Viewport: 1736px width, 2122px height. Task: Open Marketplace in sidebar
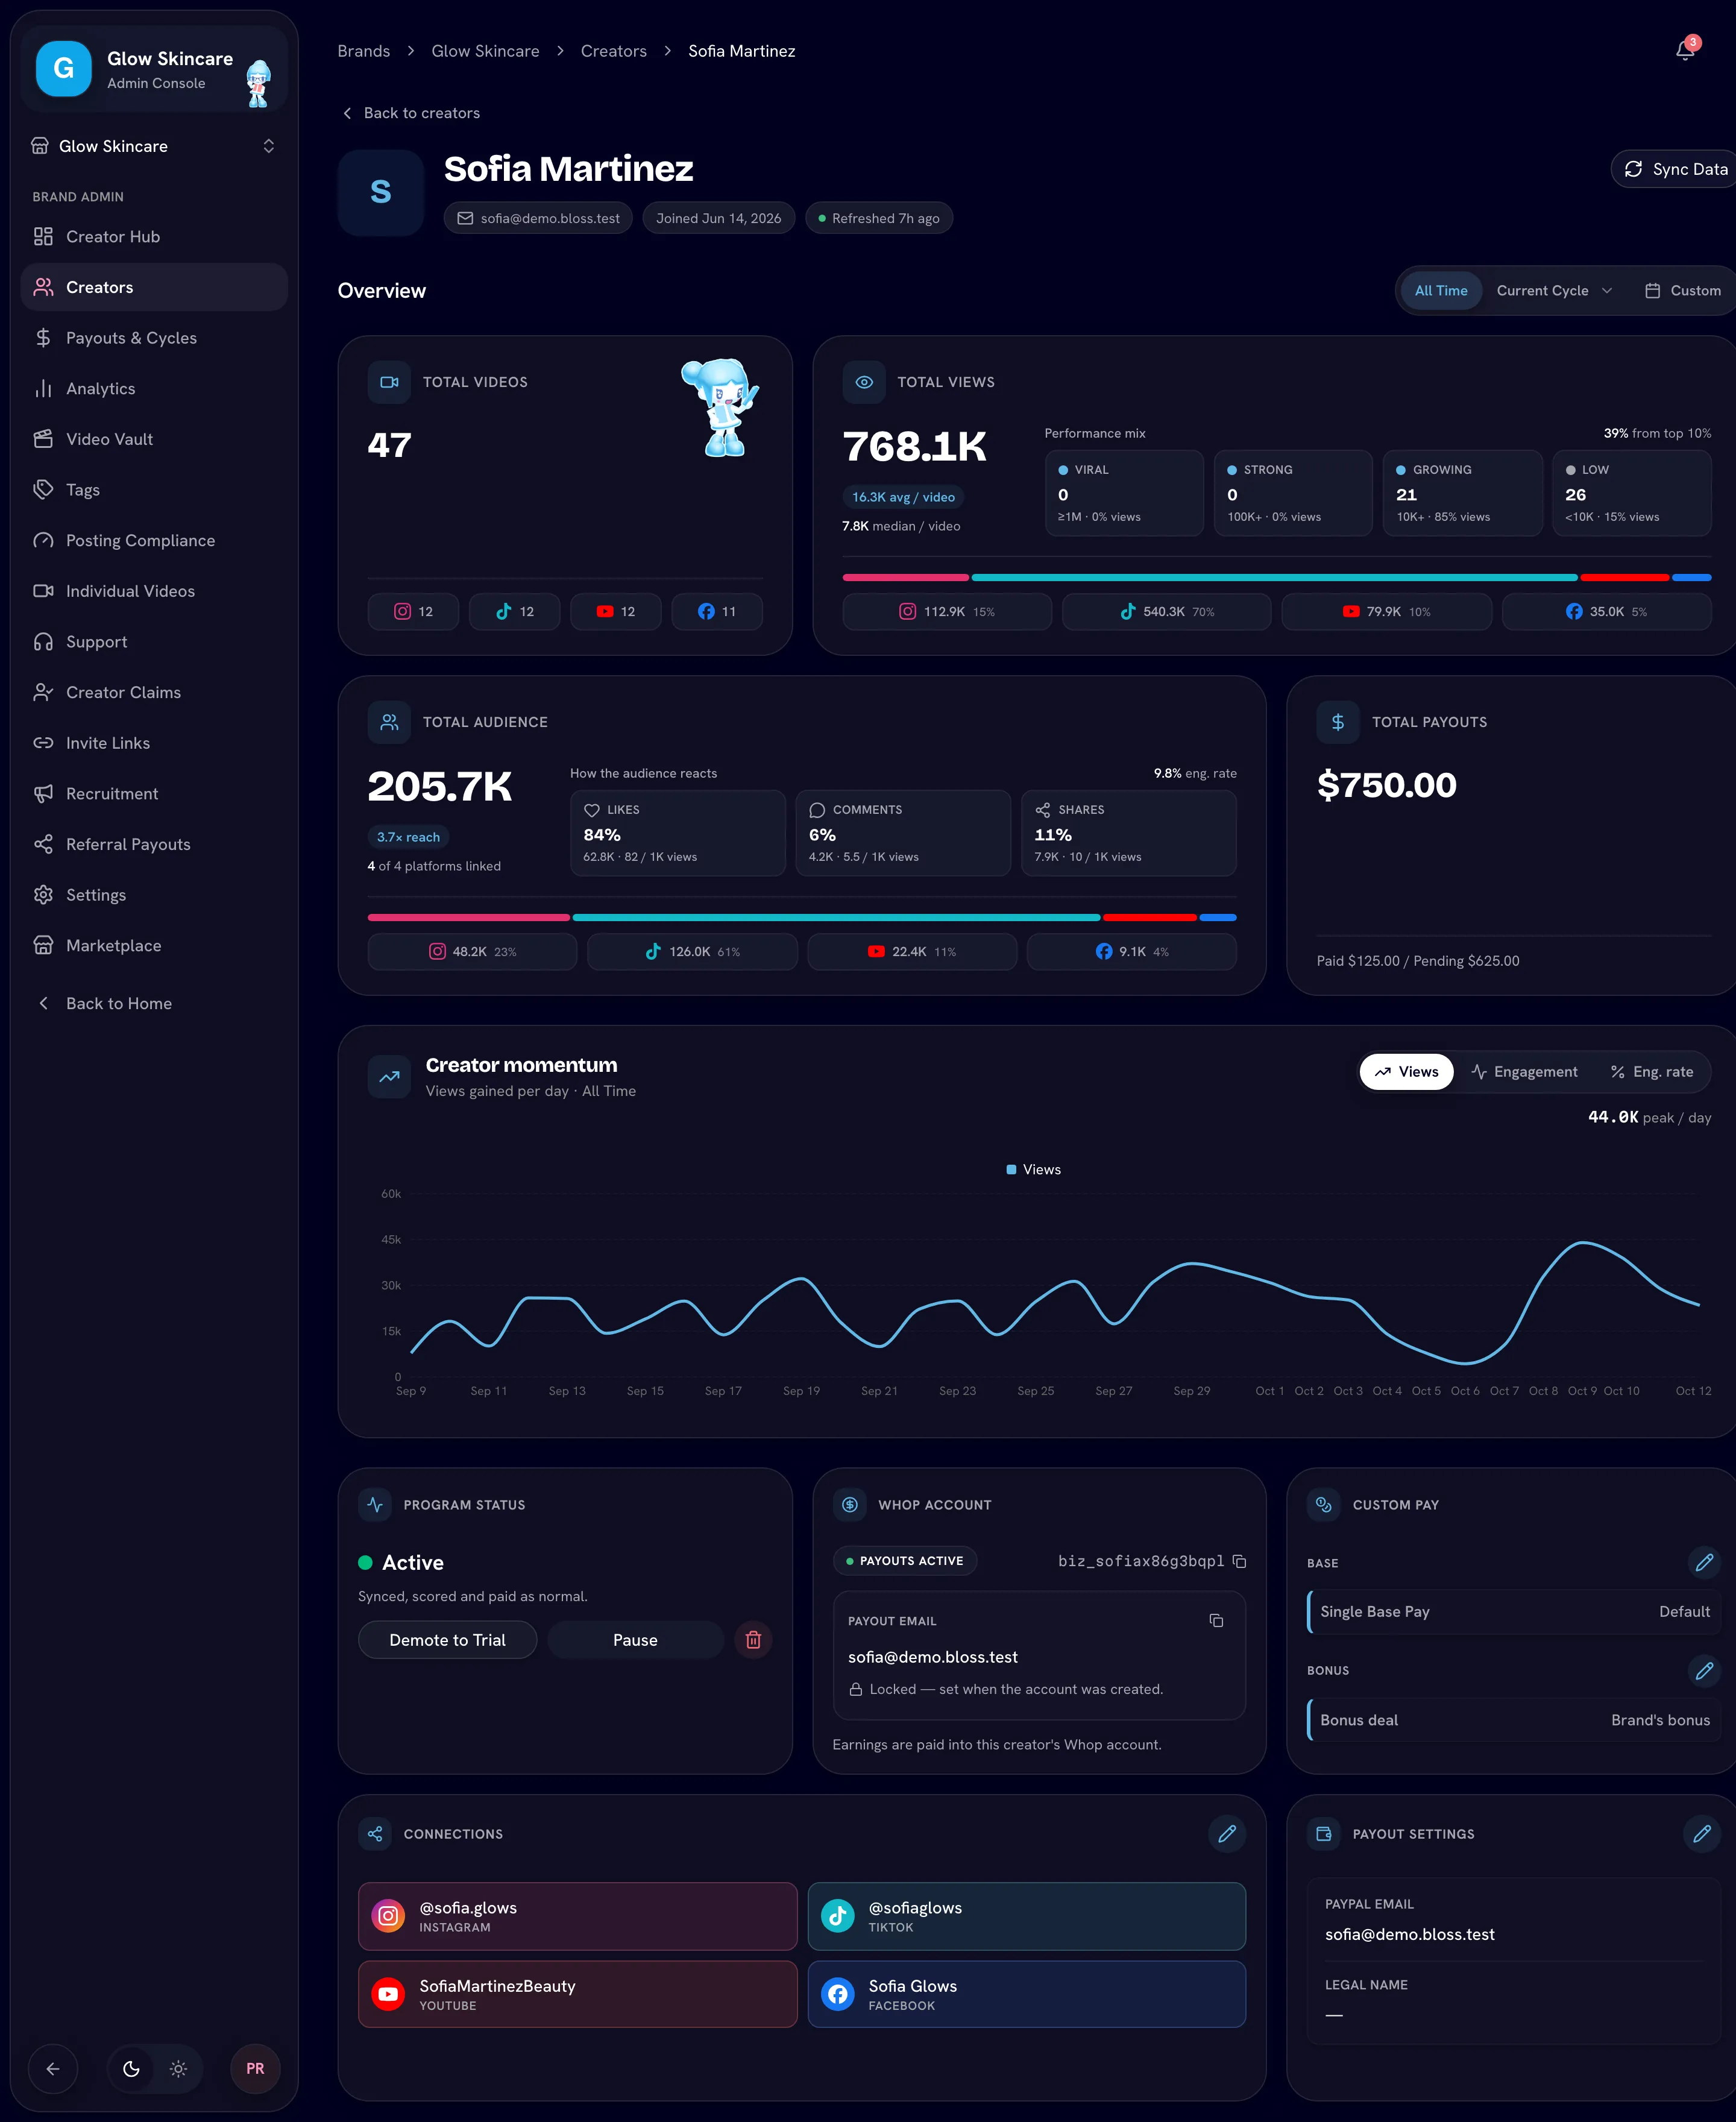pyautogui.click(x=154, y=946)
